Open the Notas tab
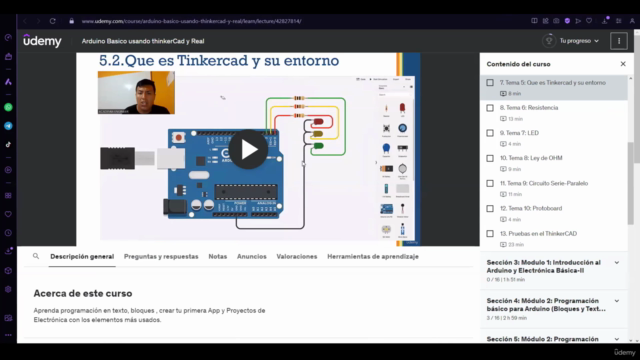 [218, 256]
